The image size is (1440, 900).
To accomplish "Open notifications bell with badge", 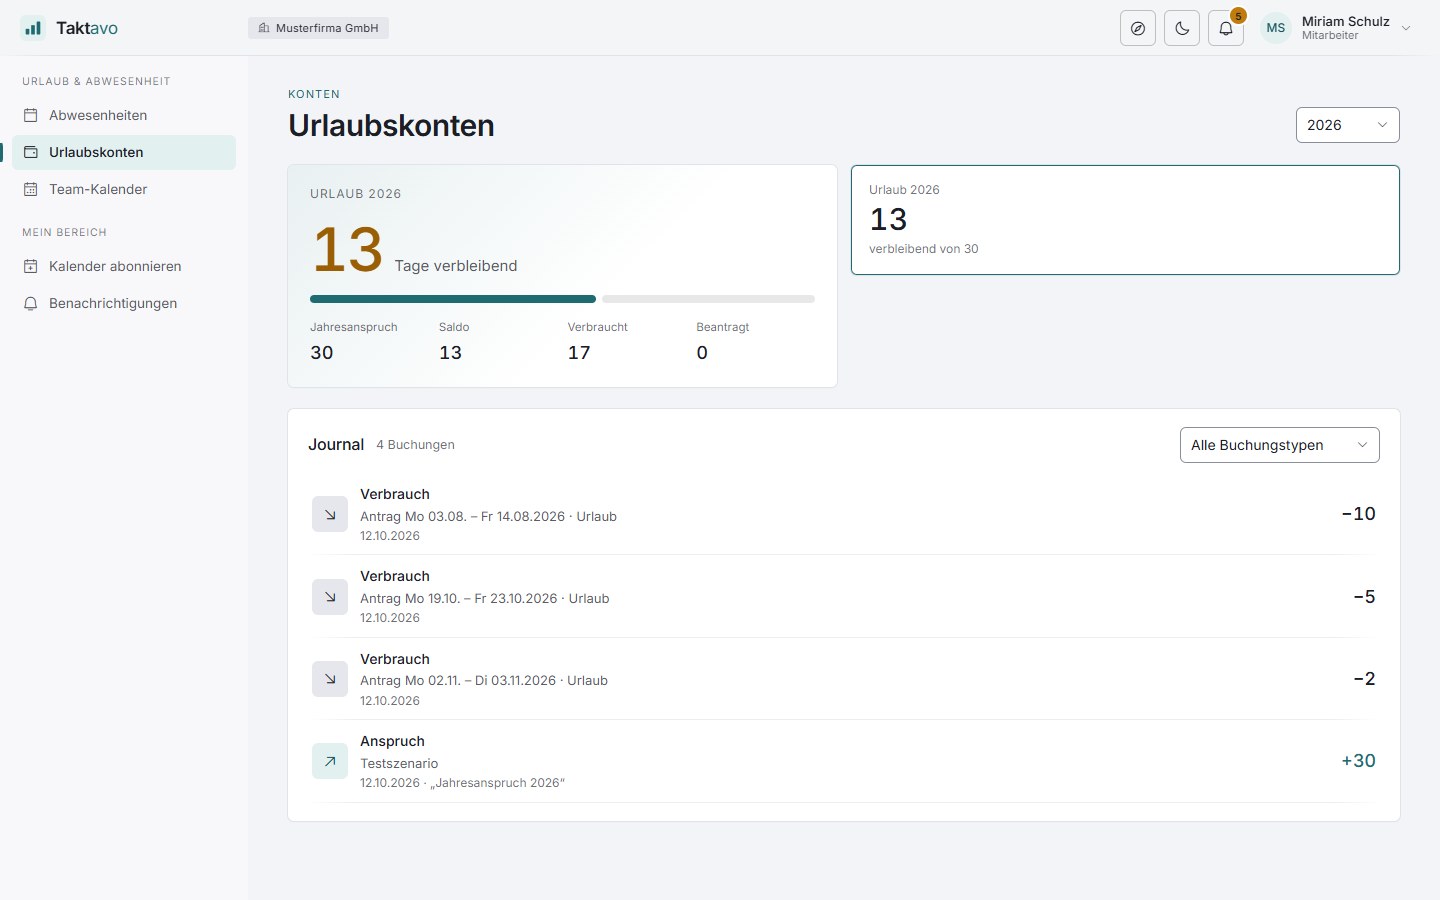I will coord(1226,28).
